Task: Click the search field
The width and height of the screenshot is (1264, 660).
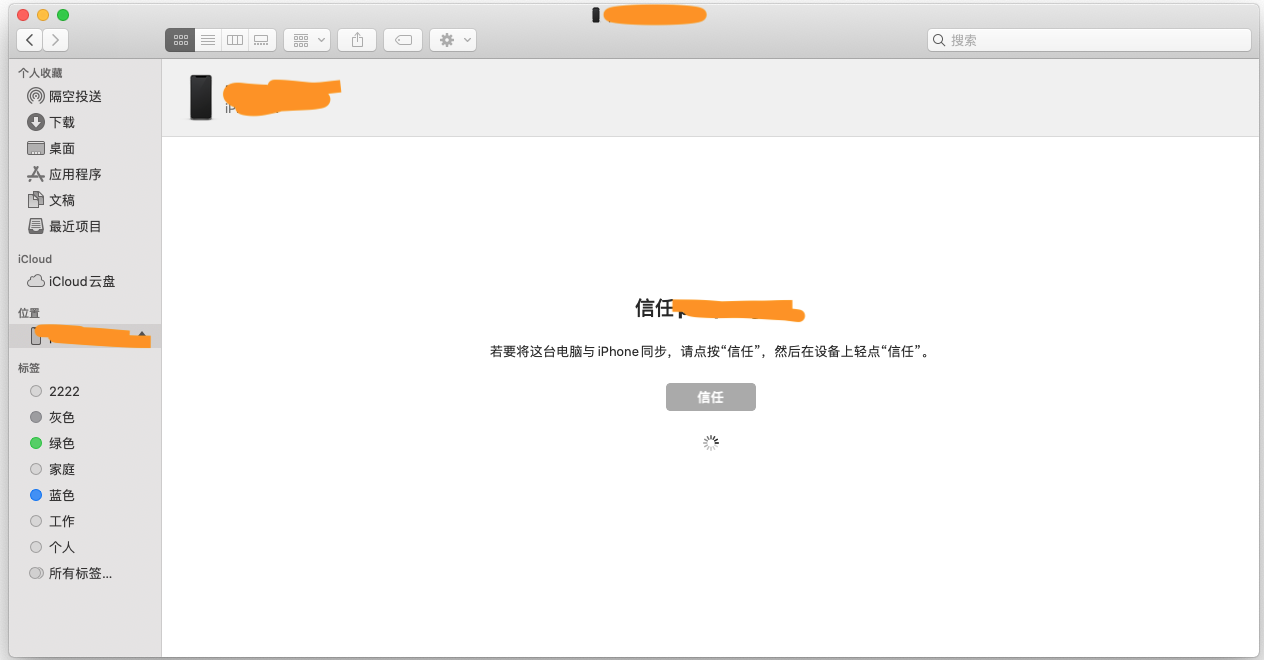Action: (x=1090, y=40)
